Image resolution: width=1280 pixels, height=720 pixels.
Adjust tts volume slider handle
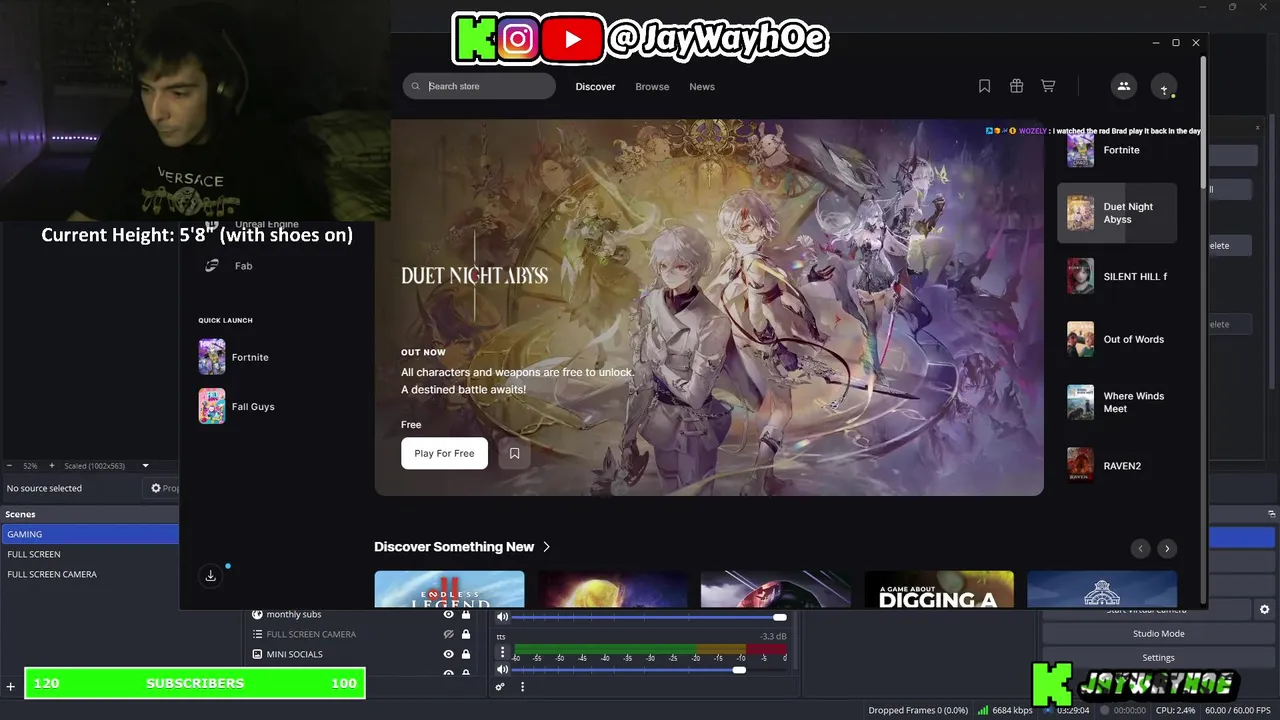click(x=739, y=669)
